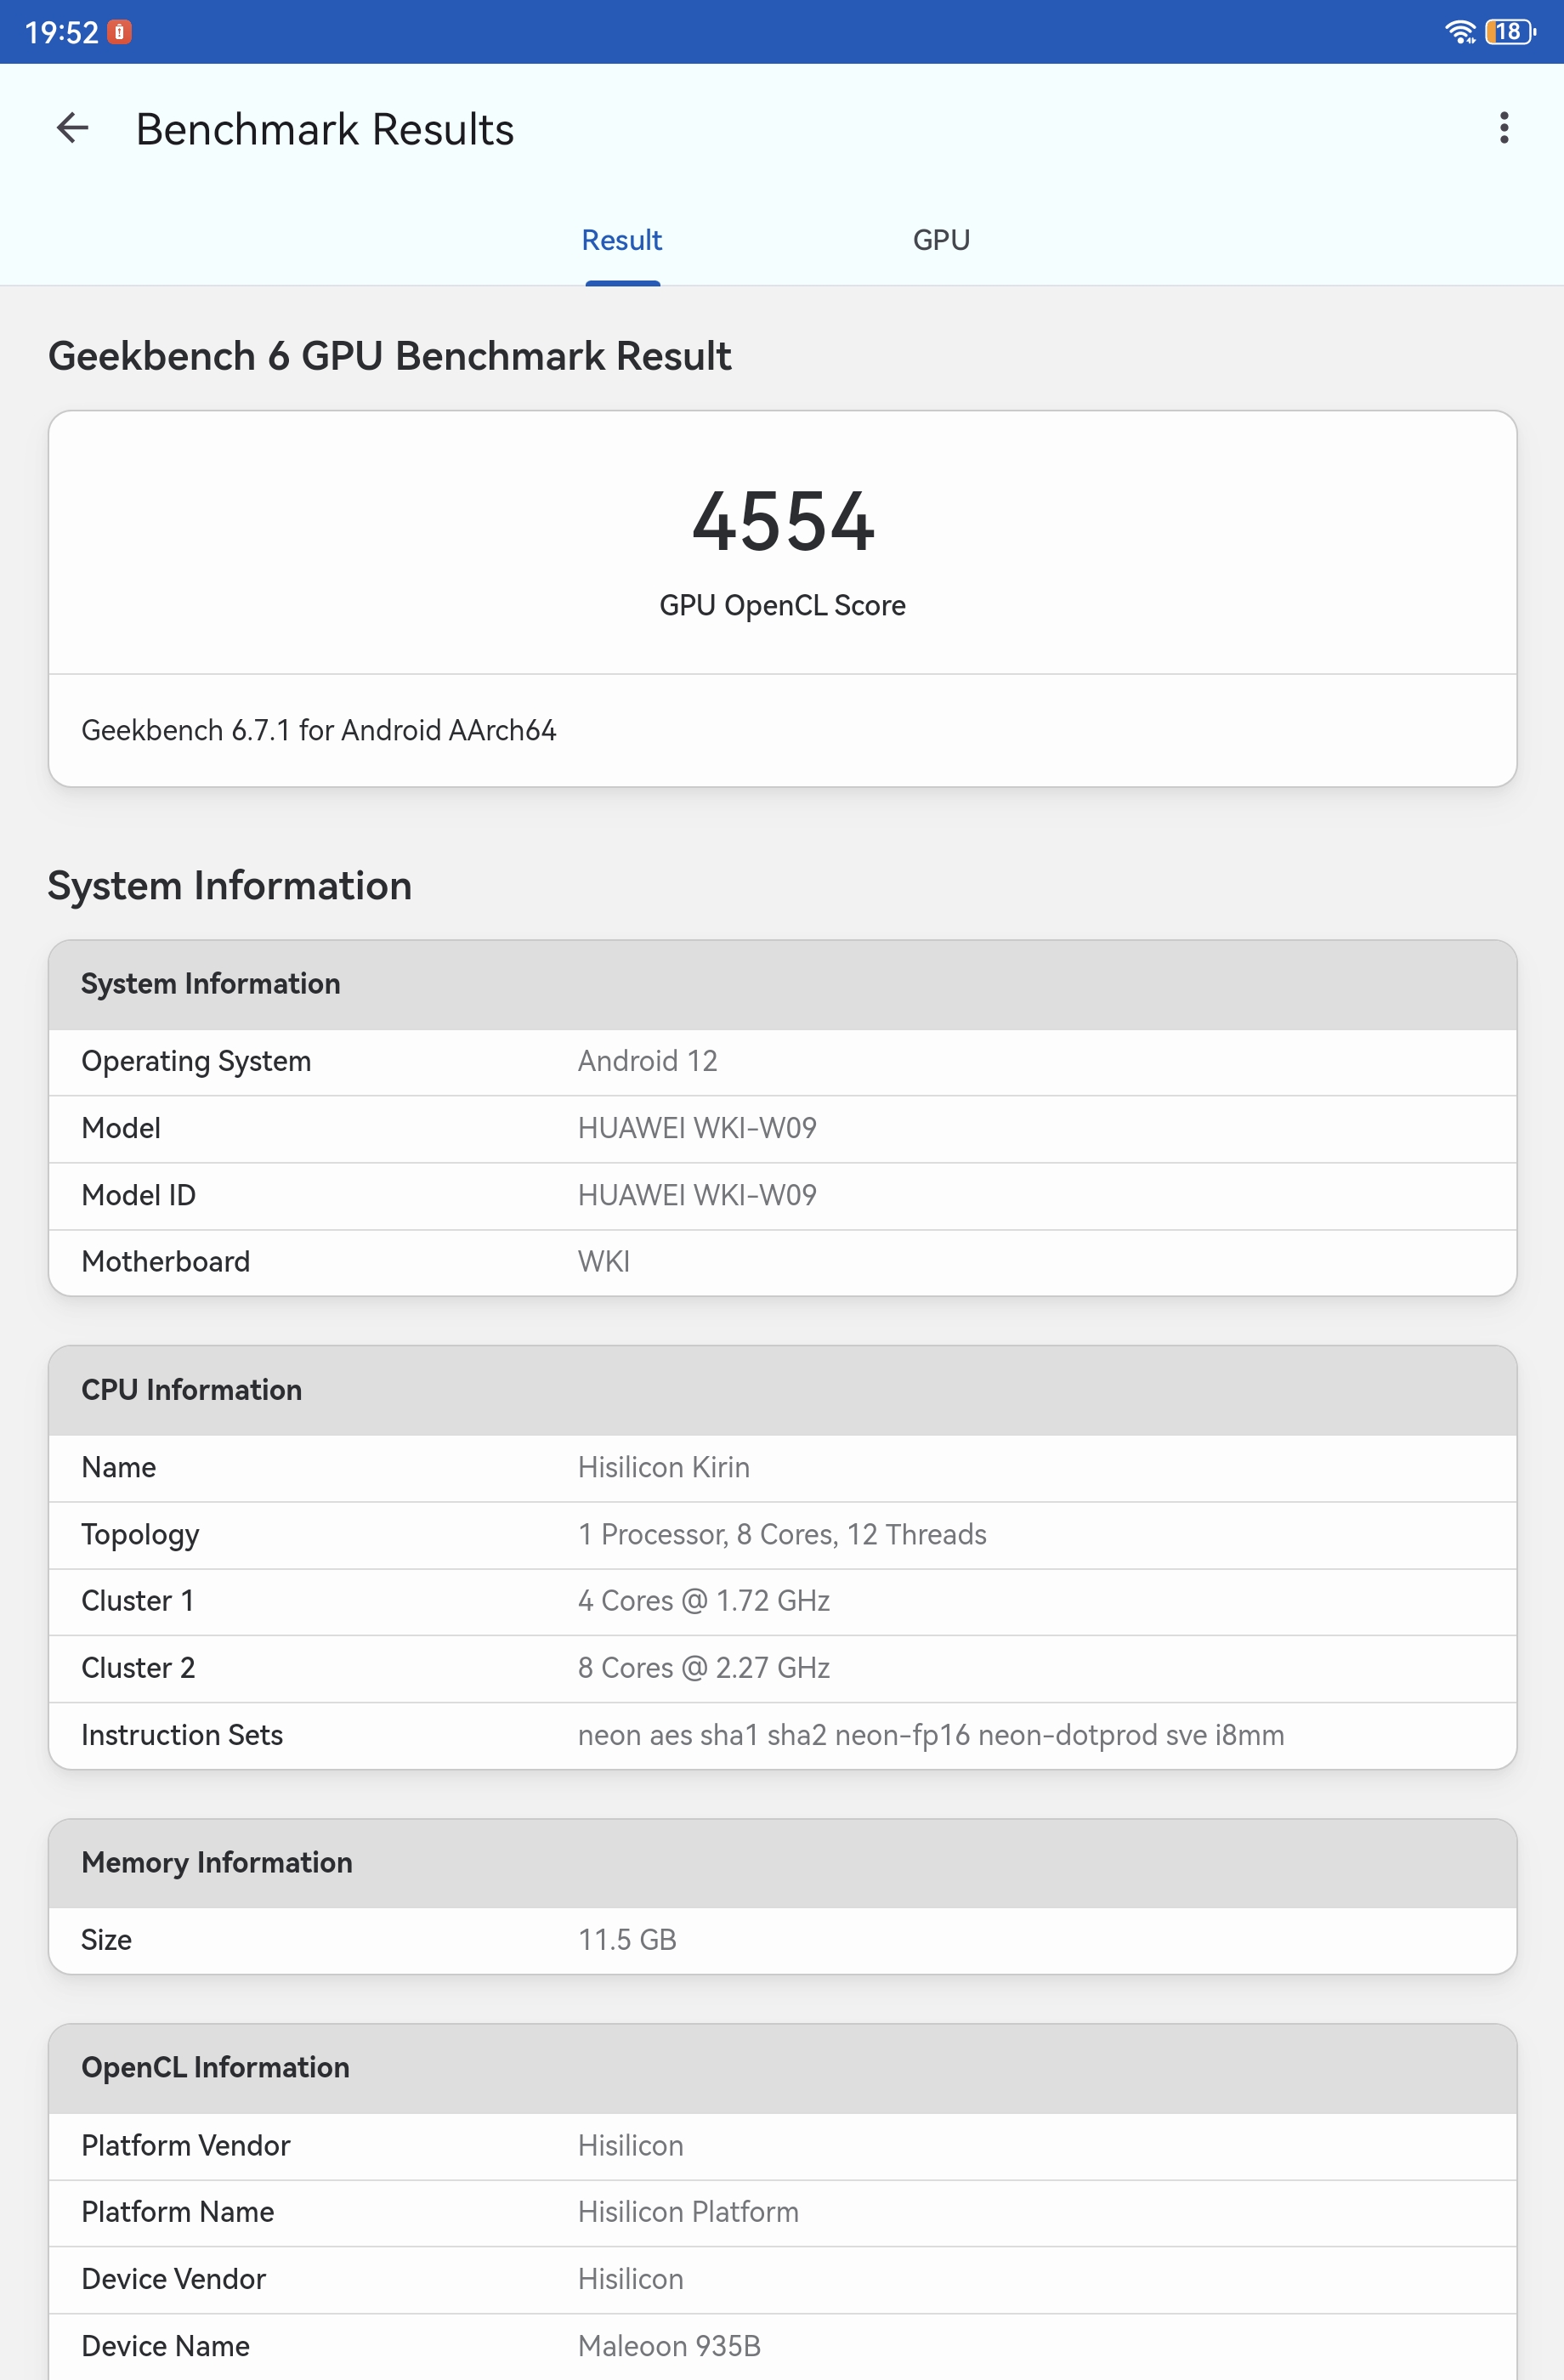Tap the Wi-Fi status icon
The height and width of the screenshot is (2380, 1564).
[x=1460, y=32]
